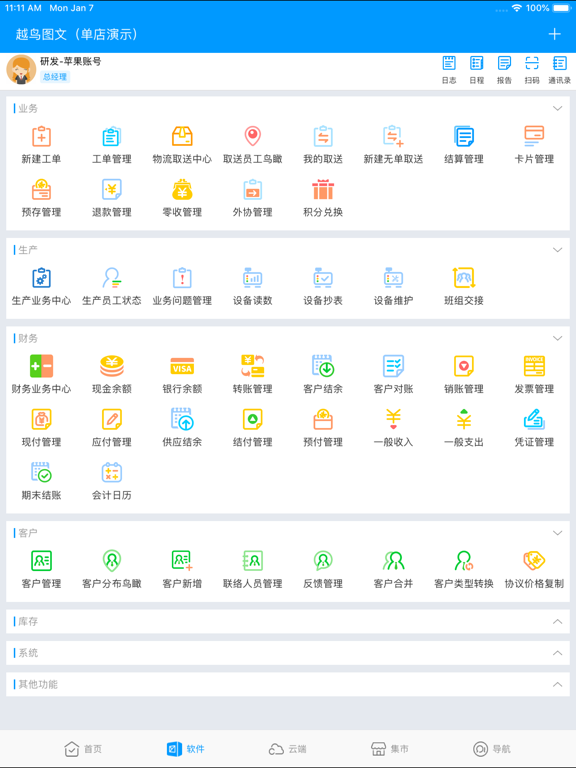Open 物流取送中心 icon
This screenshot has height=768, width=576.
tap(182, 137)
